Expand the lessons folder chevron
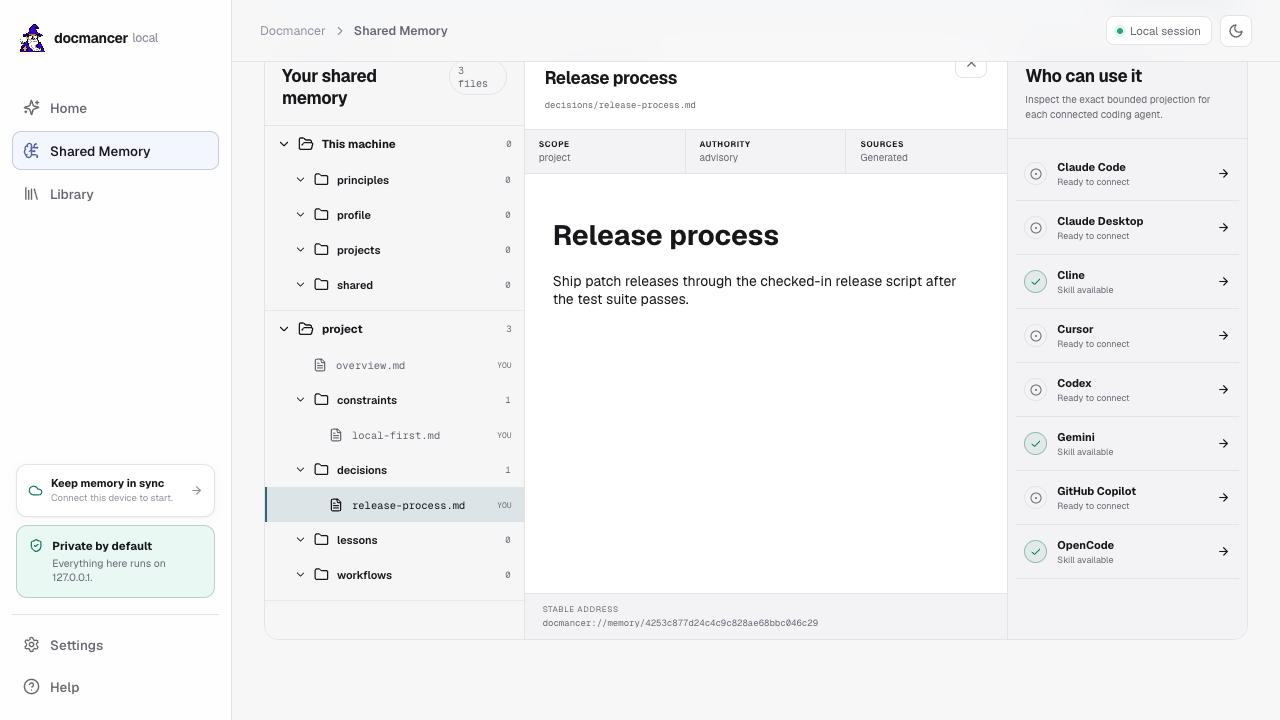Image resolution: width=1280 pixels, height=720 pixels. [x=300, y=540]
